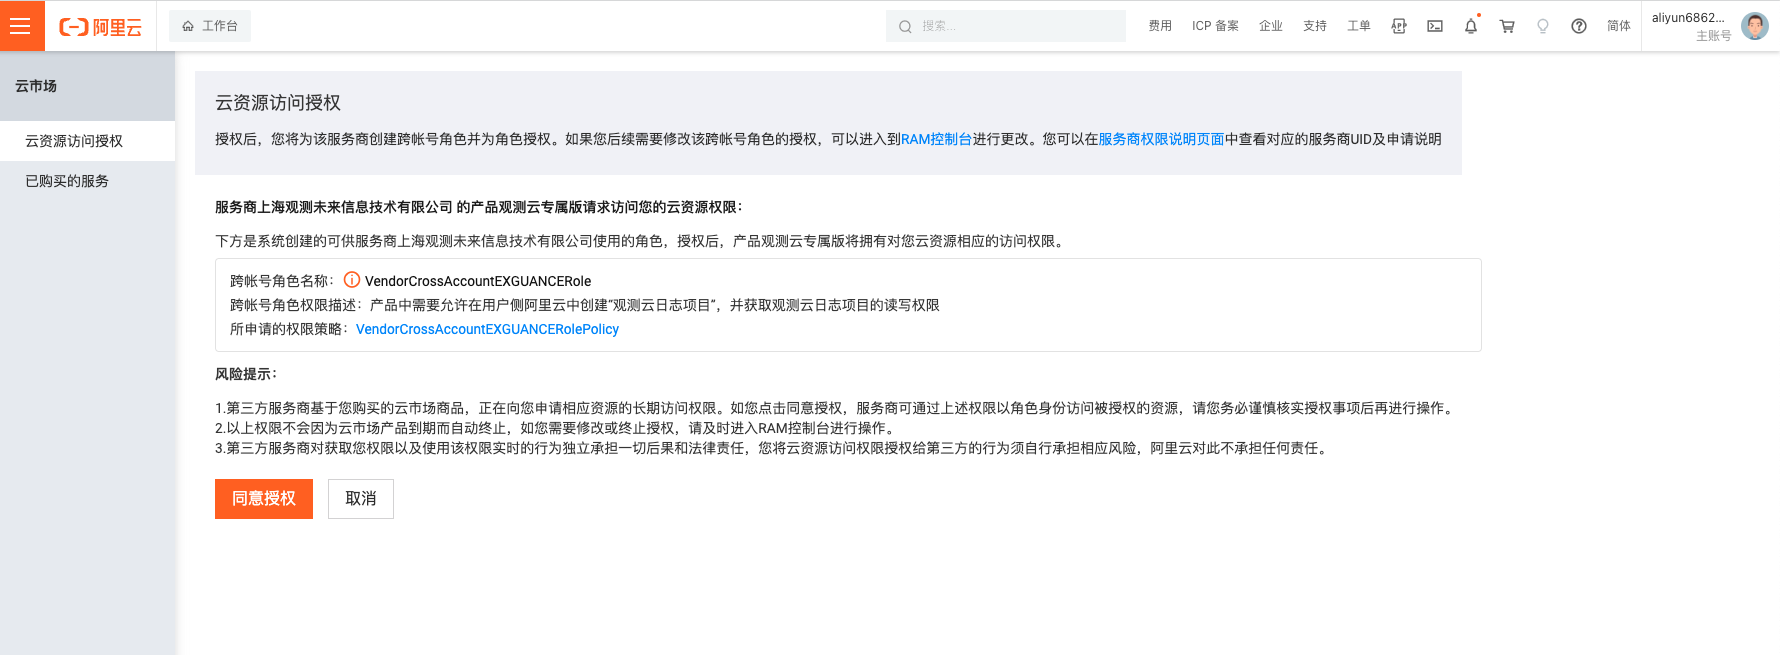Image resolution: width=1780 pixels, height=655 pixels.
Task: Open the shopping cart icon
Action: 1507,26
